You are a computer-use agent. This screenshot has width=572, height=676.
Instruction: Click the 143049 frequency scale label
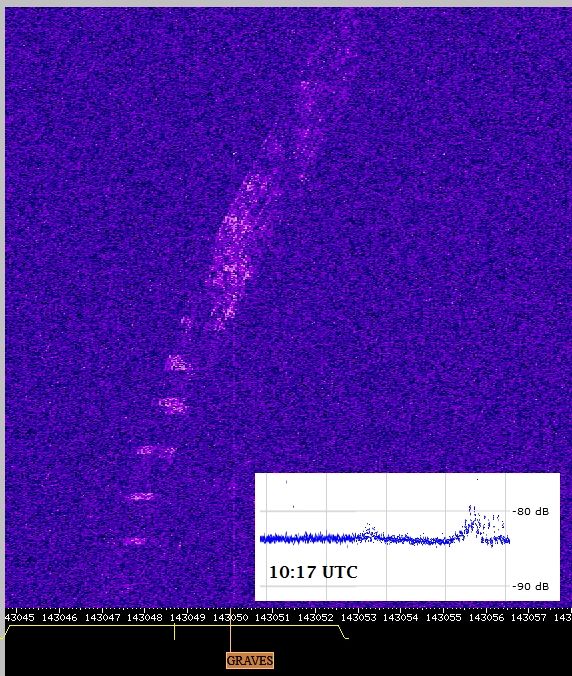coord(188,618)
